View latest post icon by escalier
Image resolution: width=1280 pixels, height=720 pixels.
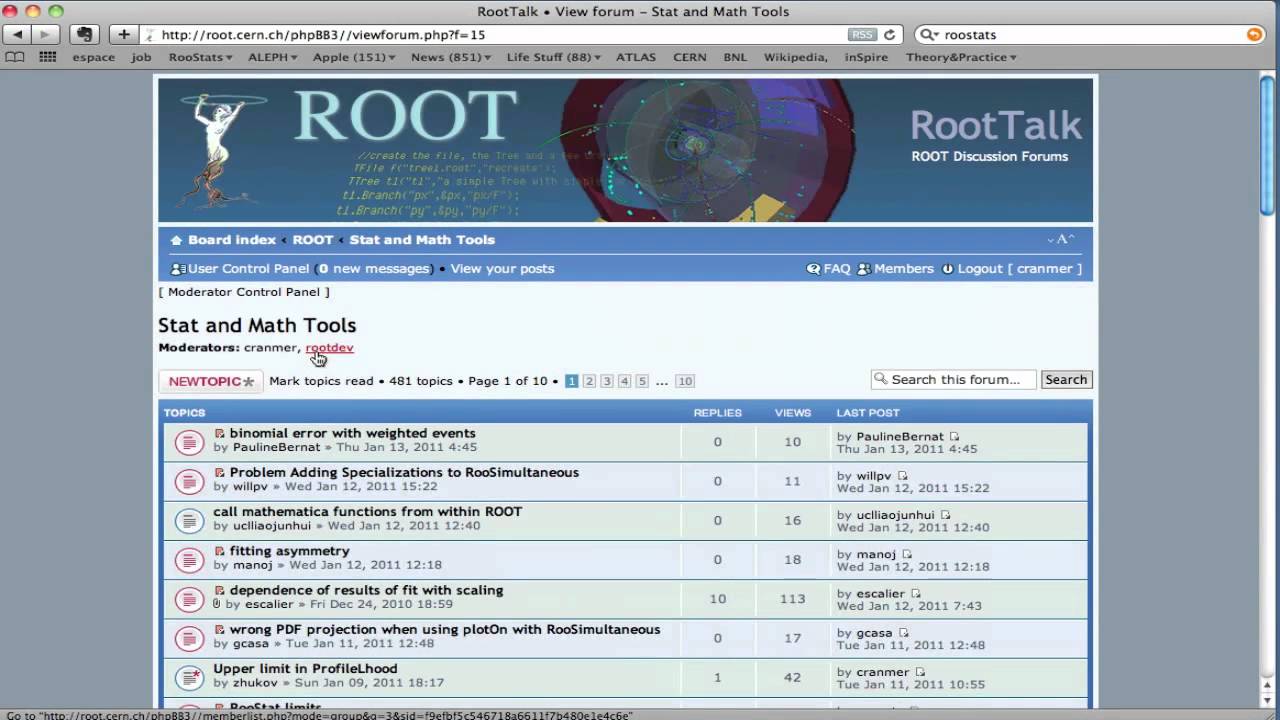915,593
